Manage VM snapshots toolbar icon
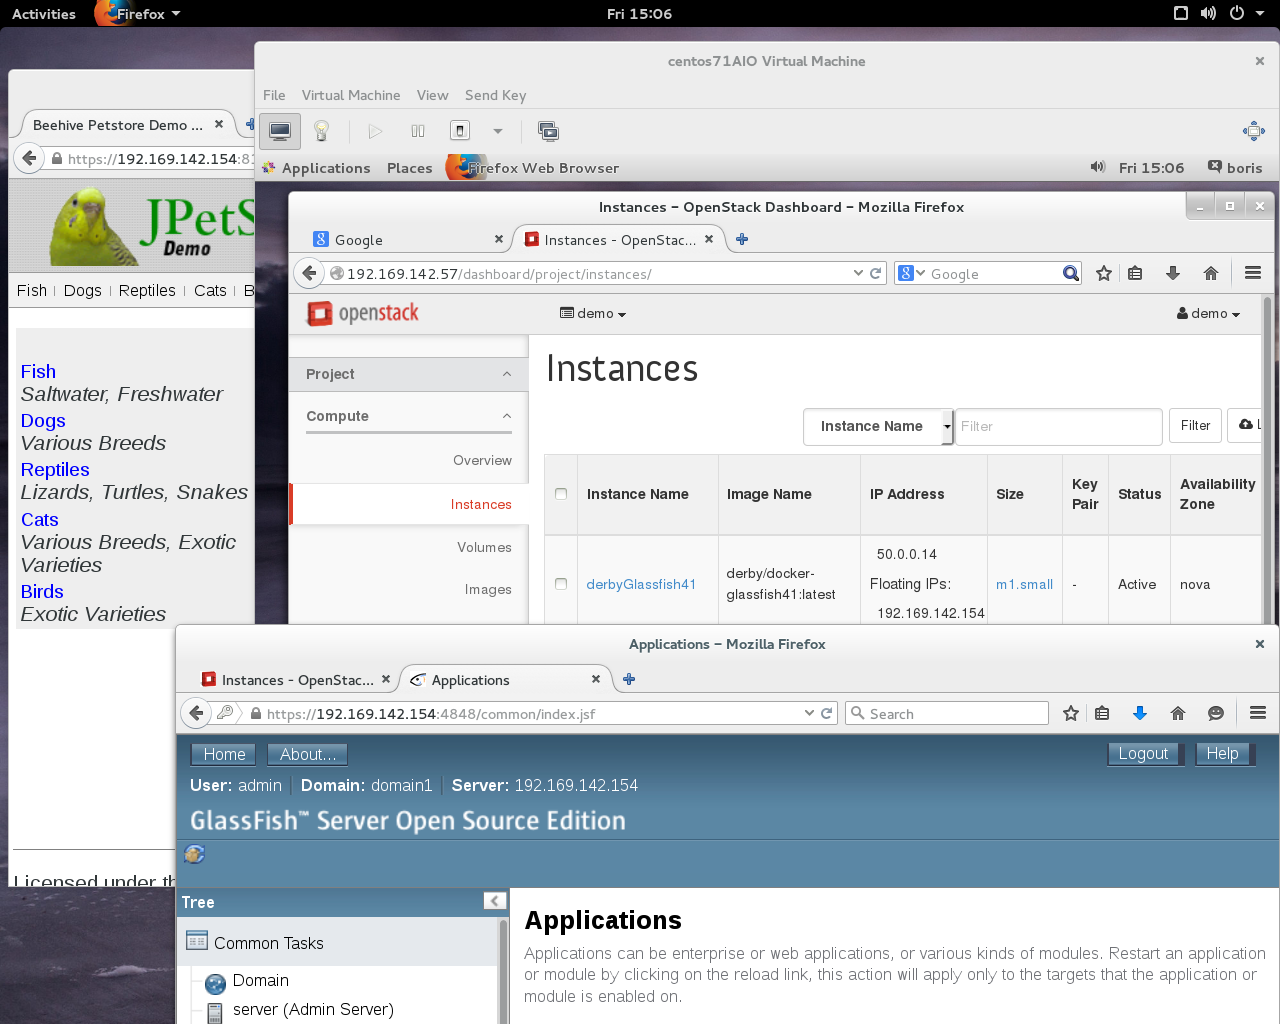The width and height of the screenshot is (1280, 1024). [x=548, y=131]
